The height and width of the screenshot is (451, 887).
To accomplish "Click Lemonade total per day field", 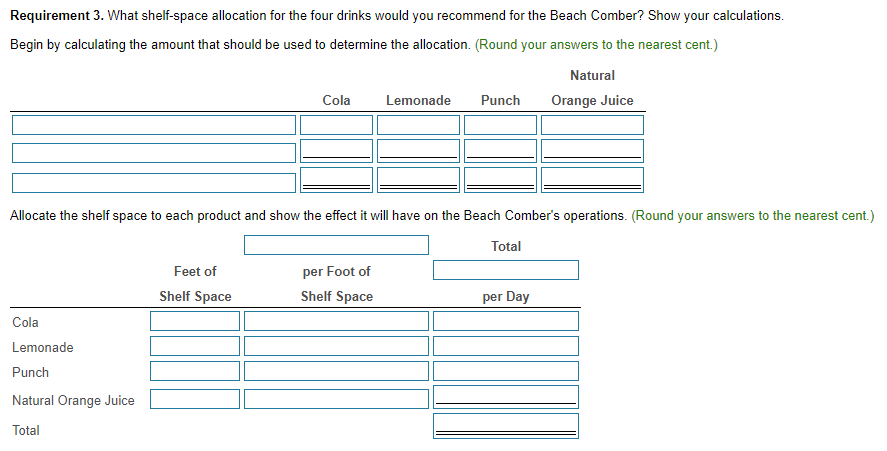I will pyautogui.click(x=506, y=346).
